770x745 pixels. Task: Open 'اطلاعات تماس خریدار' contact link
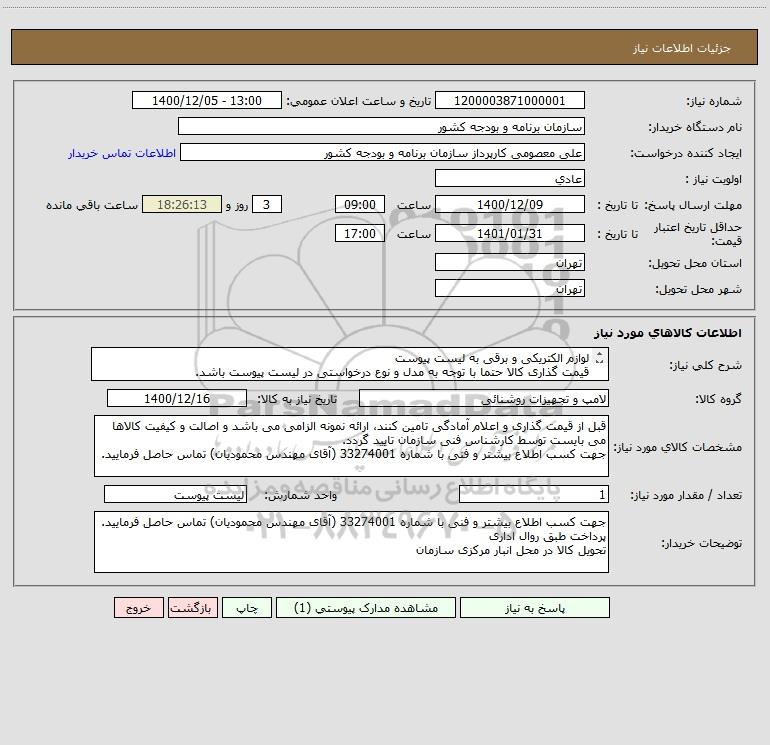pyautogui.click(x=122, y=153)
